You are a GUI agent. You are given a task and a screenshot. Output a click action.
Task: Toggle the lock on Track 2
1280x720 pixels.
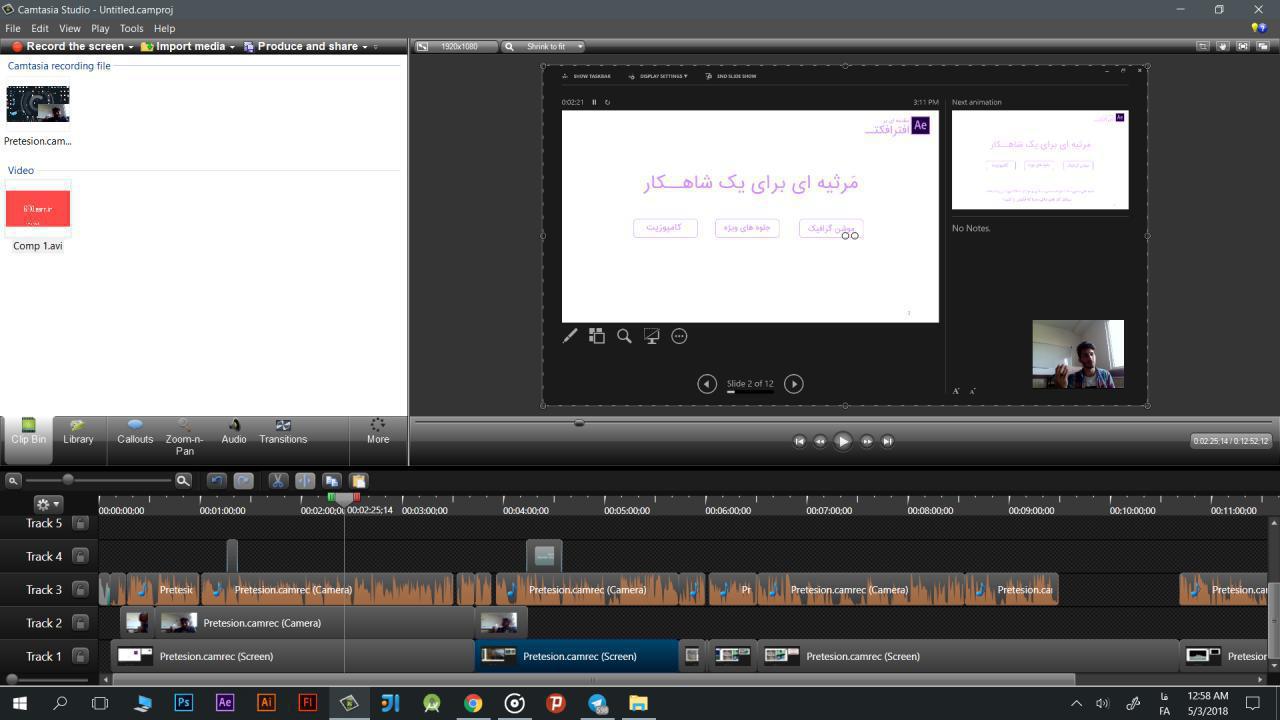pyautogui.click(x=80, y=623)
